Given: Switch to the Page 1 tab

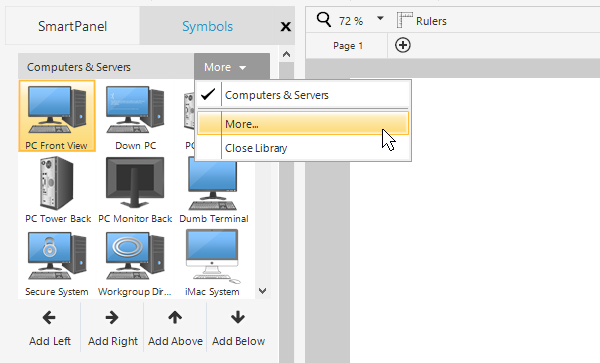Looking at the screenshot, I should coord(347,46).
